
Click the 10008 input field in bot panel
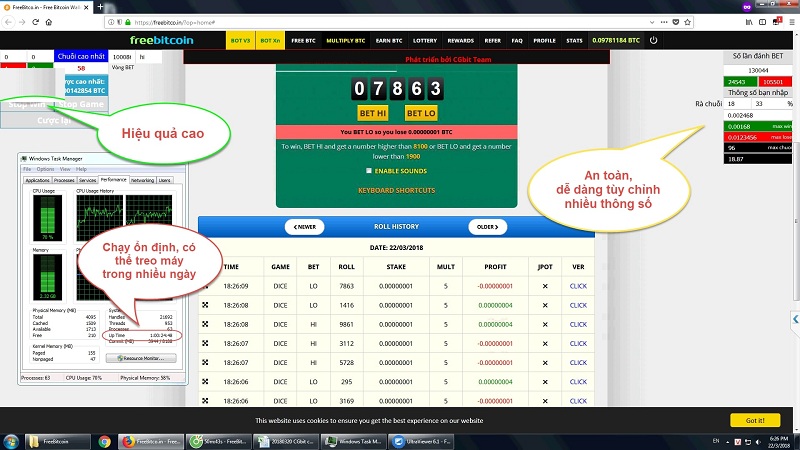[x=122, y=57]
